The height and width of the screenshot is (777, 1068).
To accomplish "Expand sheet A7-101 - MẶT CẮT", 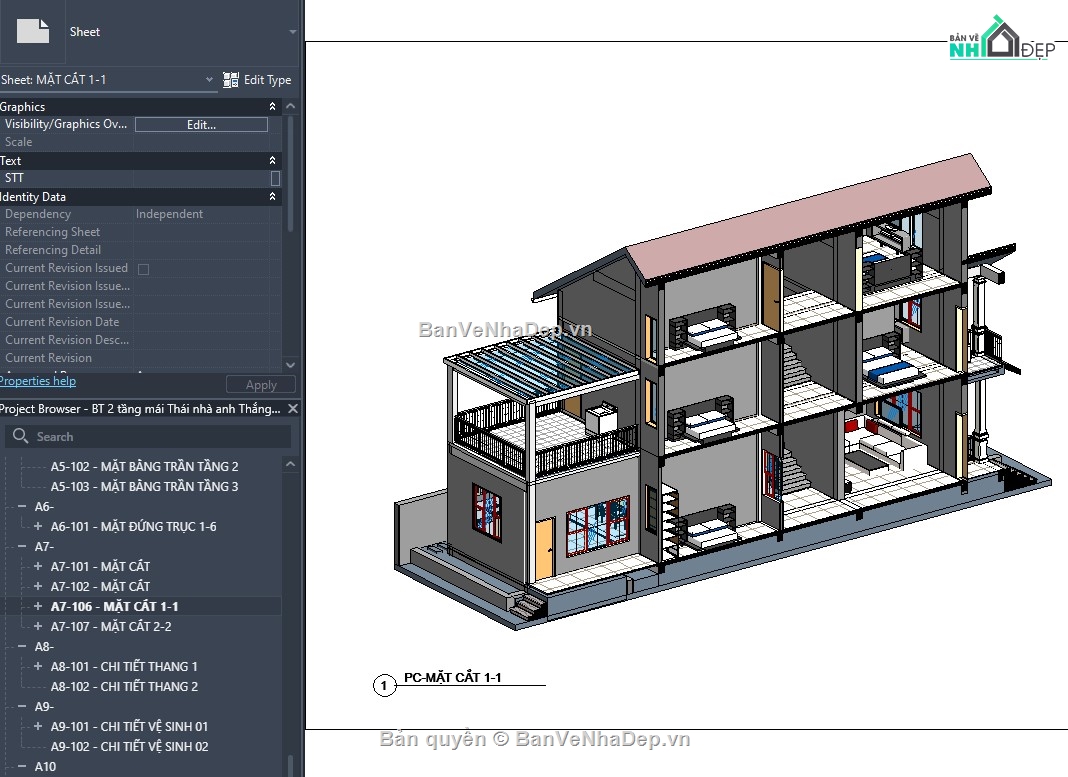I will coord(38,567).
